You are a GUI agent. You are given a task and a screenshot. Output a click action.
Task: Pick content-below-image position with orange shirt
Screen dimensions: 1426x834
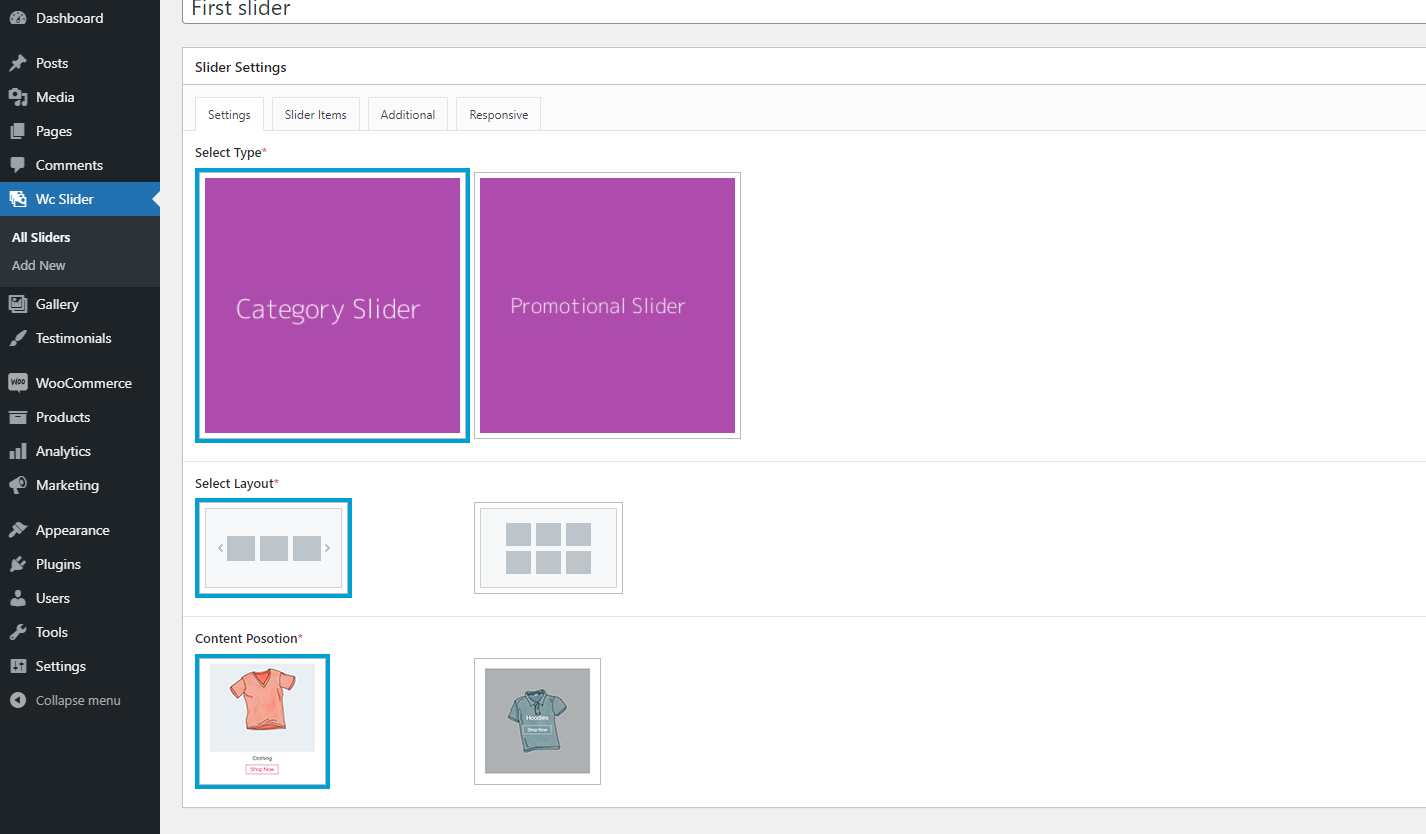(x=262, y=721)
